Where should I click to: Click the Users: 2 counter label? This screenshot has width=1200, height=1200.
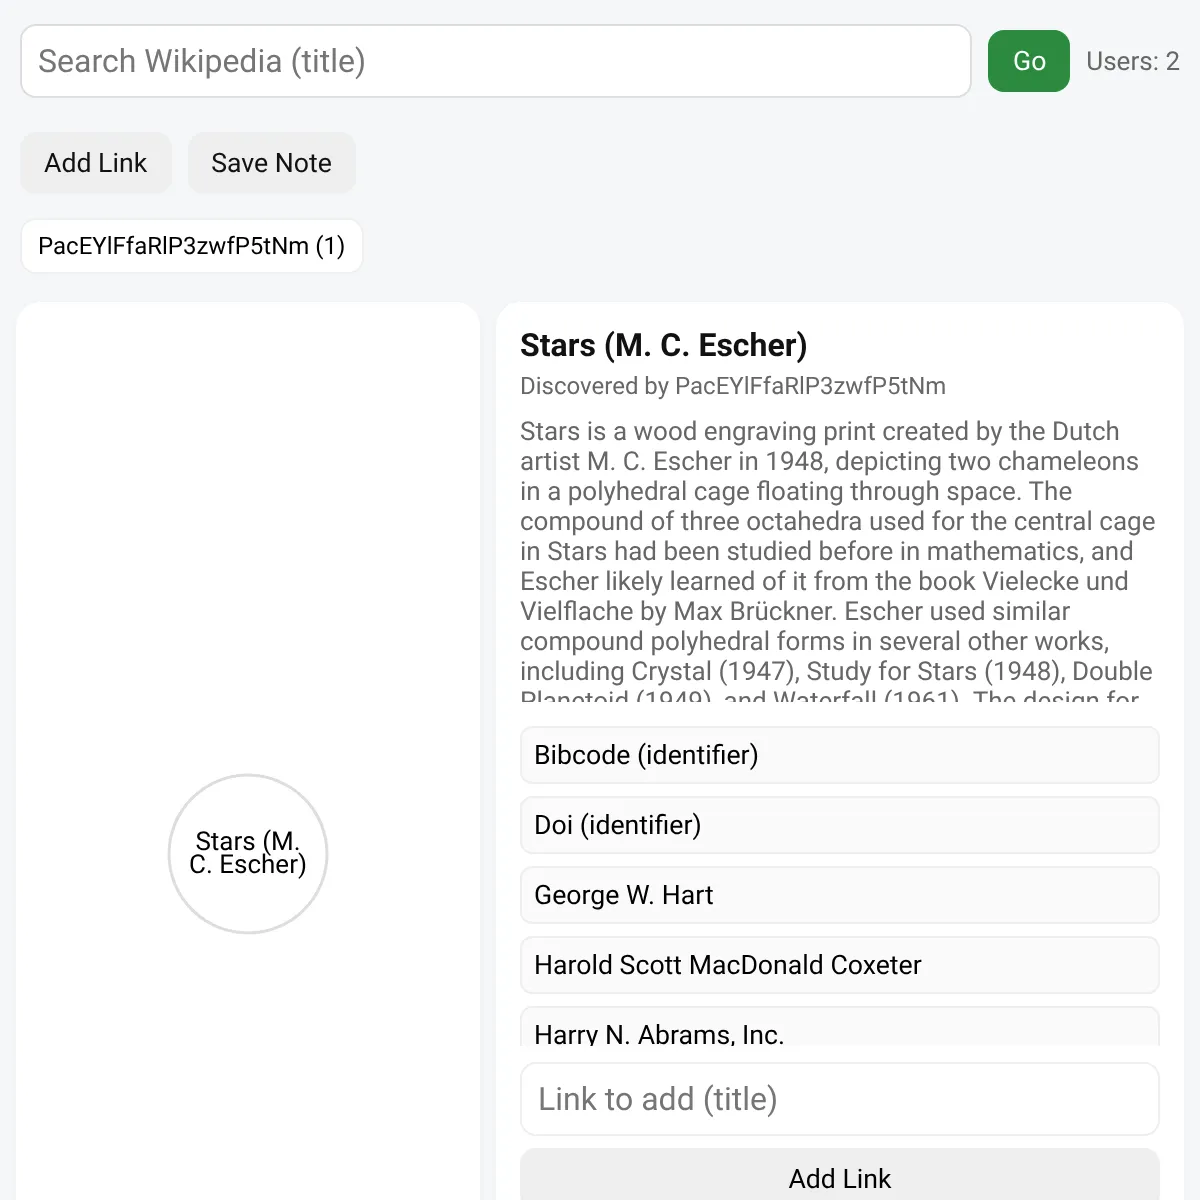[1133, 61]
